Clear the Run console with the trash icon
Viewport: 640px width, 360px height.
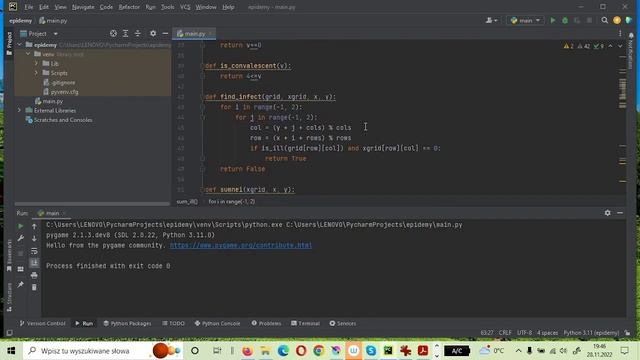34,287
